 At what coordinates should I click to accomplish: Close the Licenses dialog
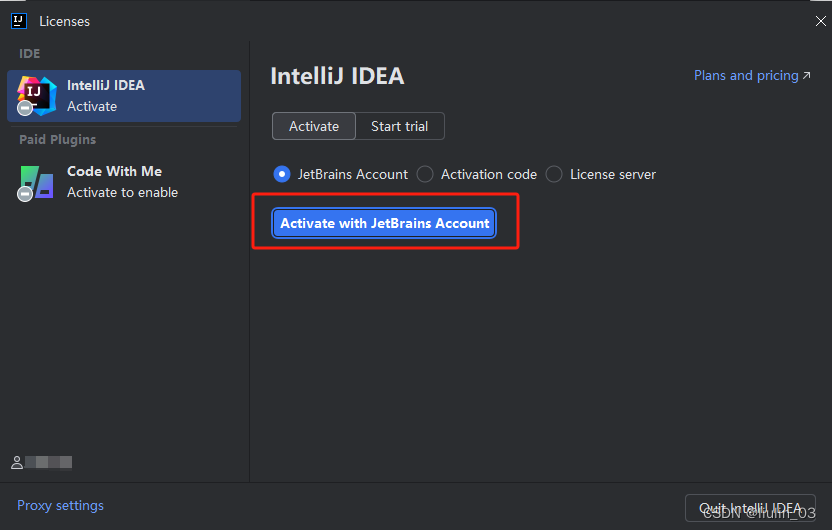pos(820,21)
